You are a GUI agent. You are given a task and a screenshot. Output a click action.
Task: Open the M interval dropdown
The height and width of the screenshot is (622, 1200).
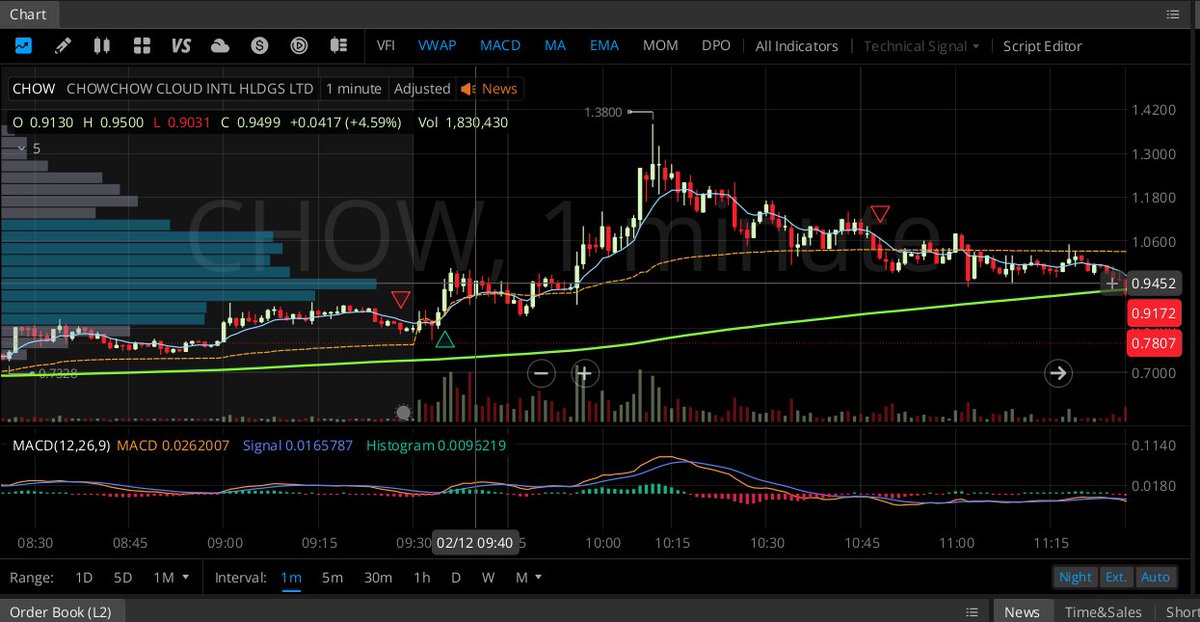(x=528, y=577)
